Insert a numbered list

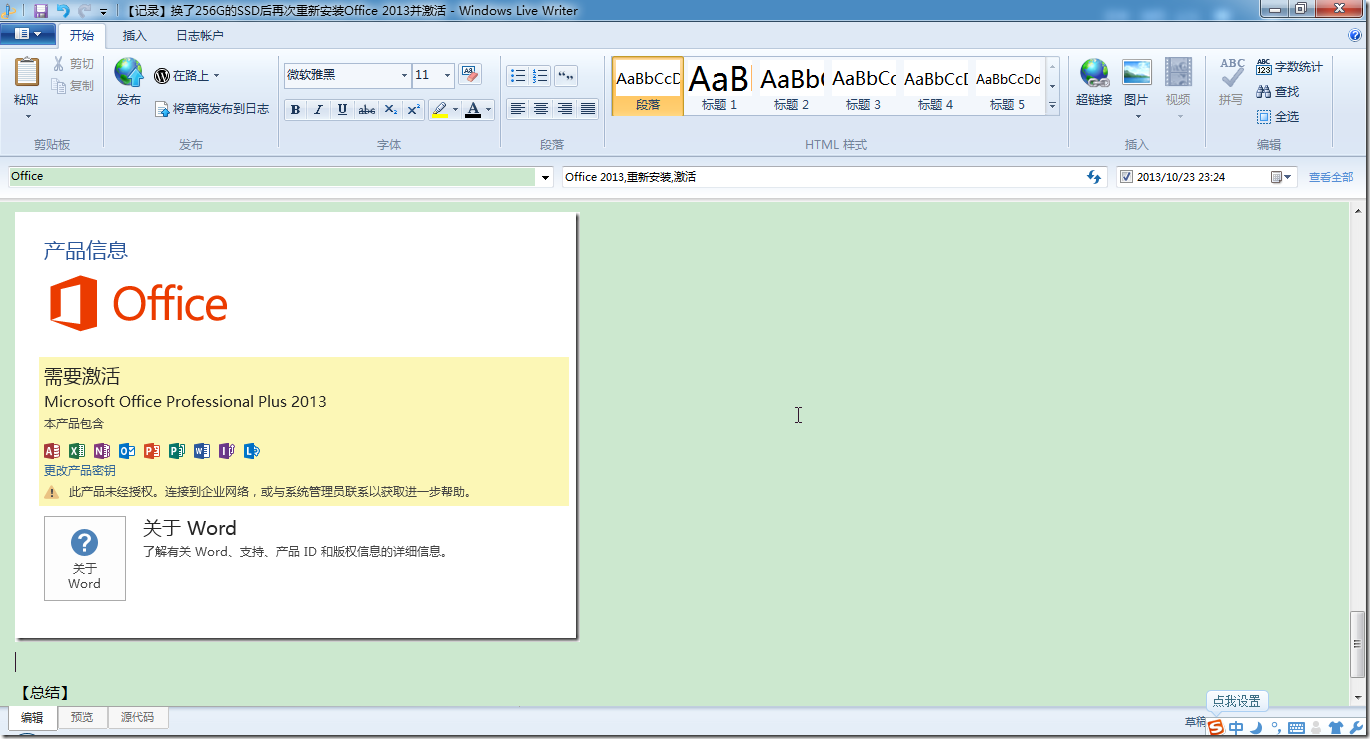pyautogui.click(x=540, y=76)
